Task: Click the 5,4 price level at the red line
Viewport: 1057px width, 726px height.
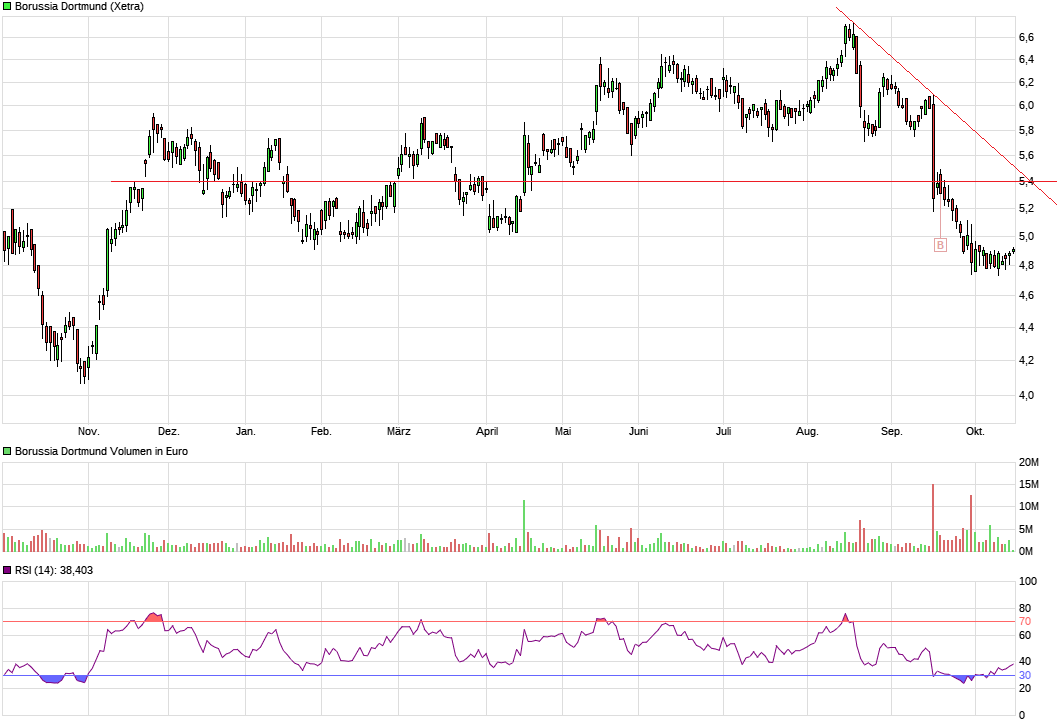Action: point(1026,181)
